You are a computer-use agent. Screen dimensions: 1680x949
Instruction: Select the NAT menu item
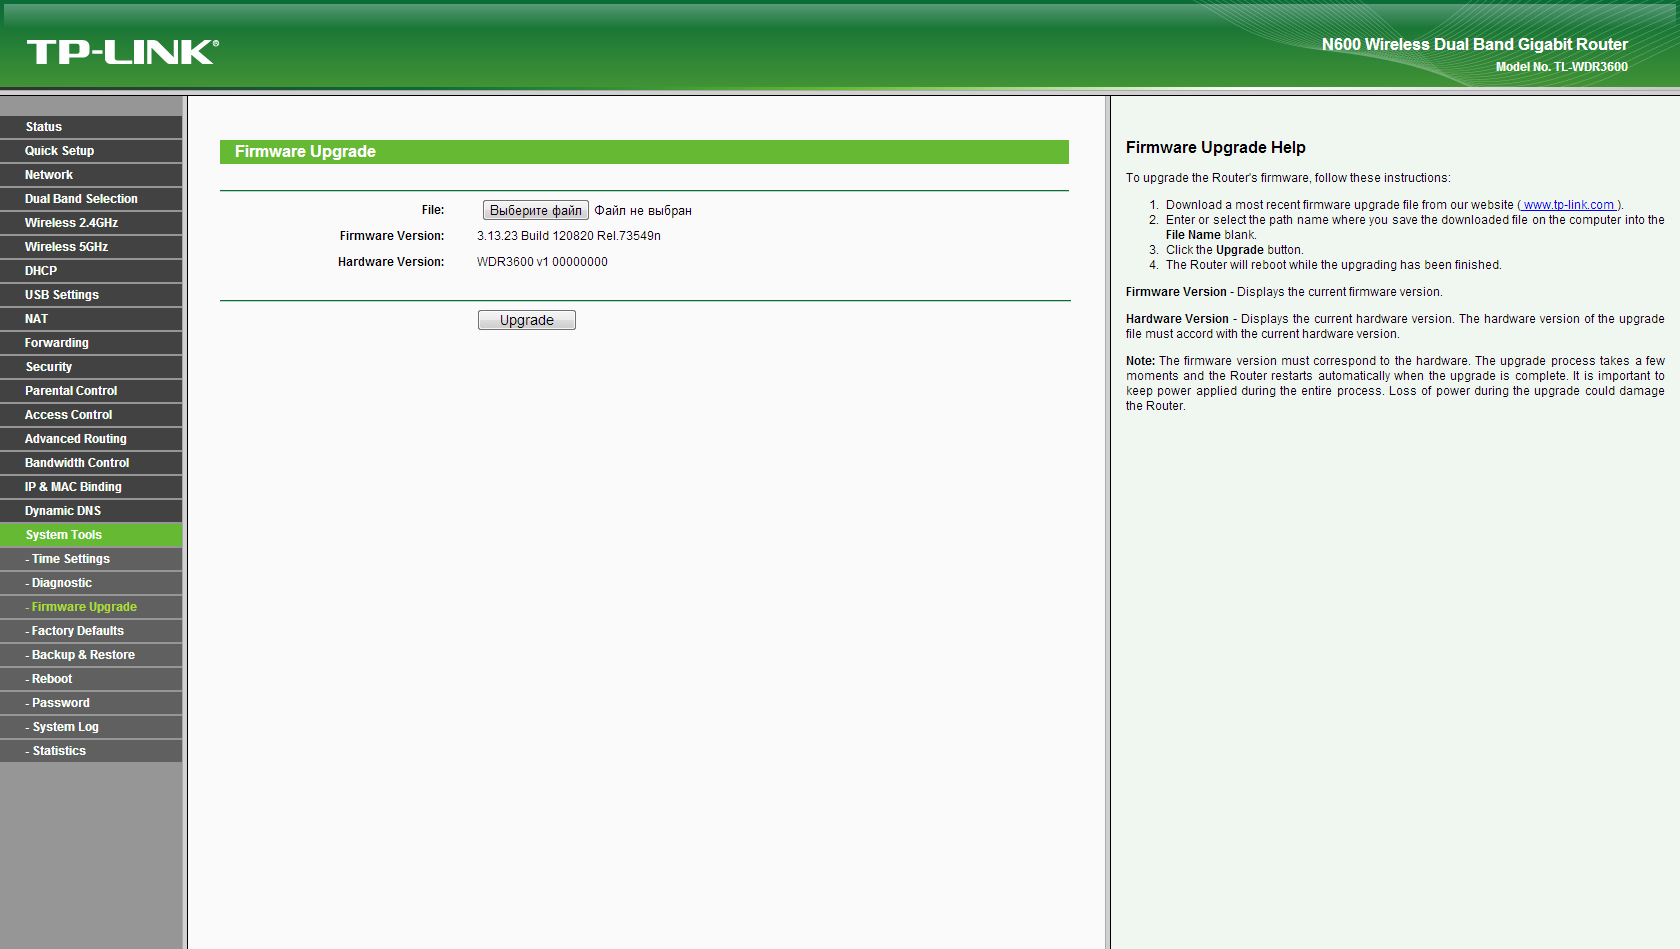91,319
